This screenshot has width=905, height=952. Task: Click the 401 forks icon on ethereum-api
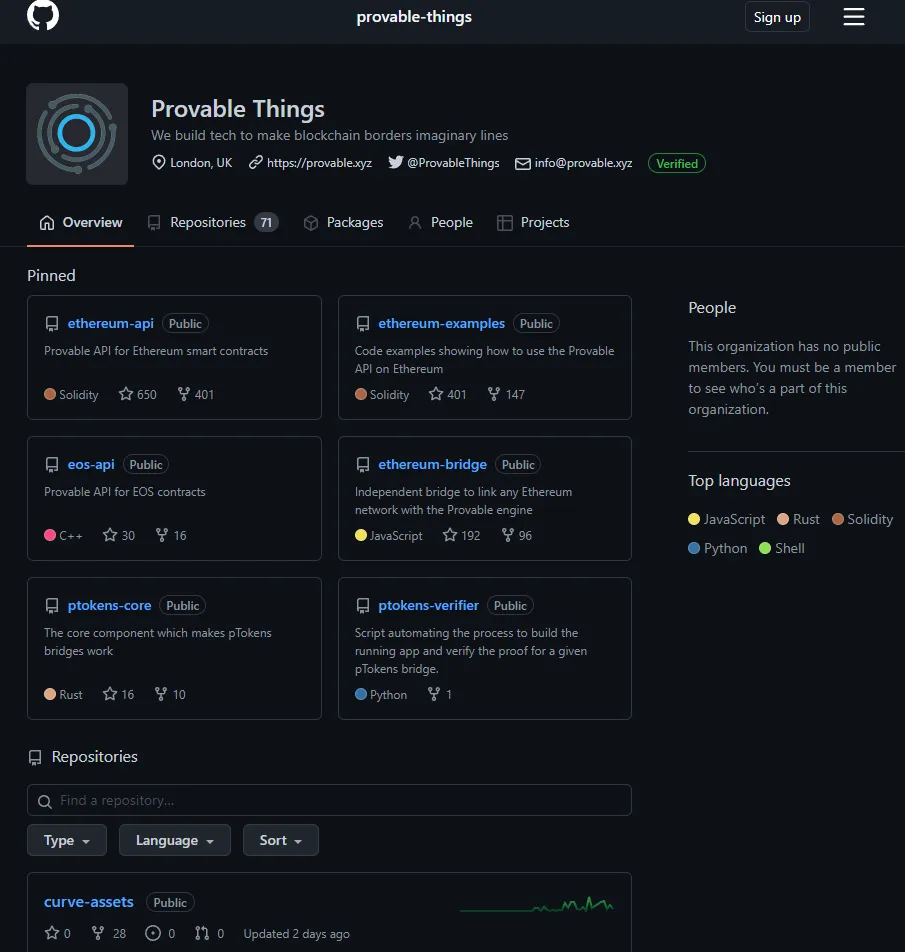click(183, 394)
